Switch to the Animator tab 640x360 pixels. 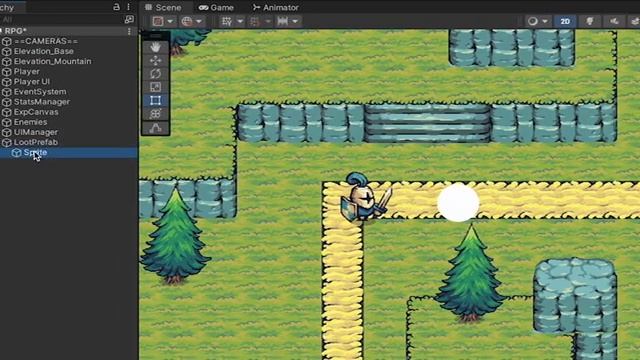pos(276,7)
